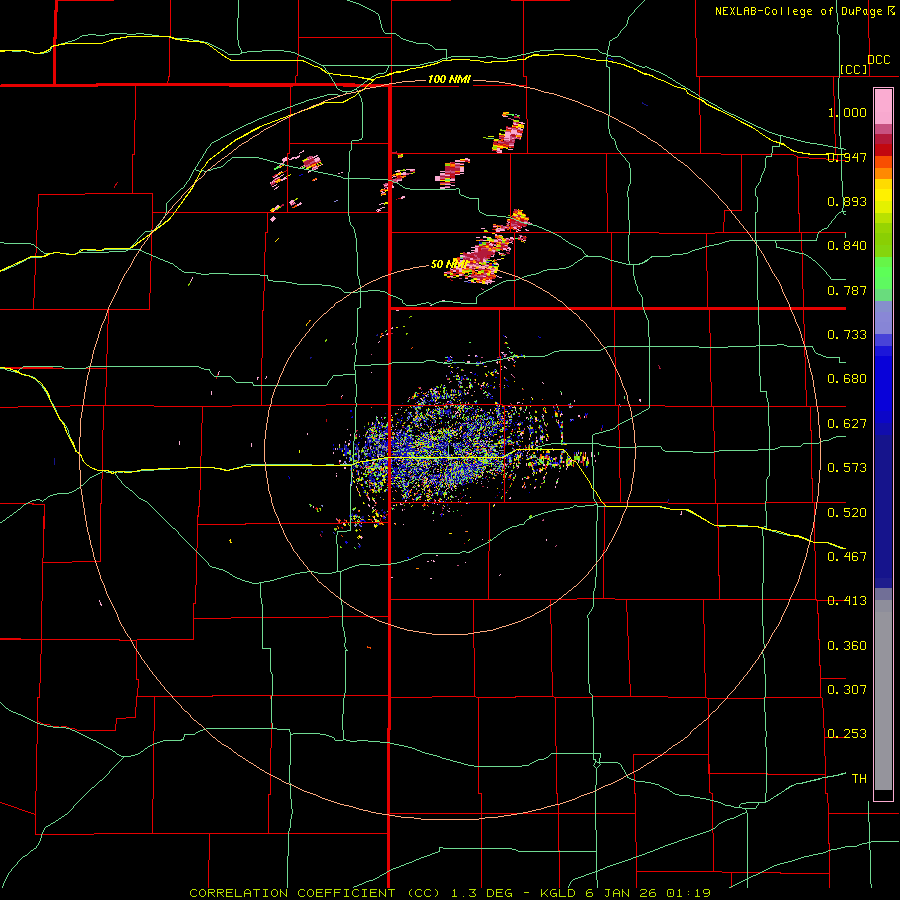The height and width of the screenshot is (900, 900).
Task: Click the TH threshold label on the scale
Action: pyautogui.click(x=859, y=779)
